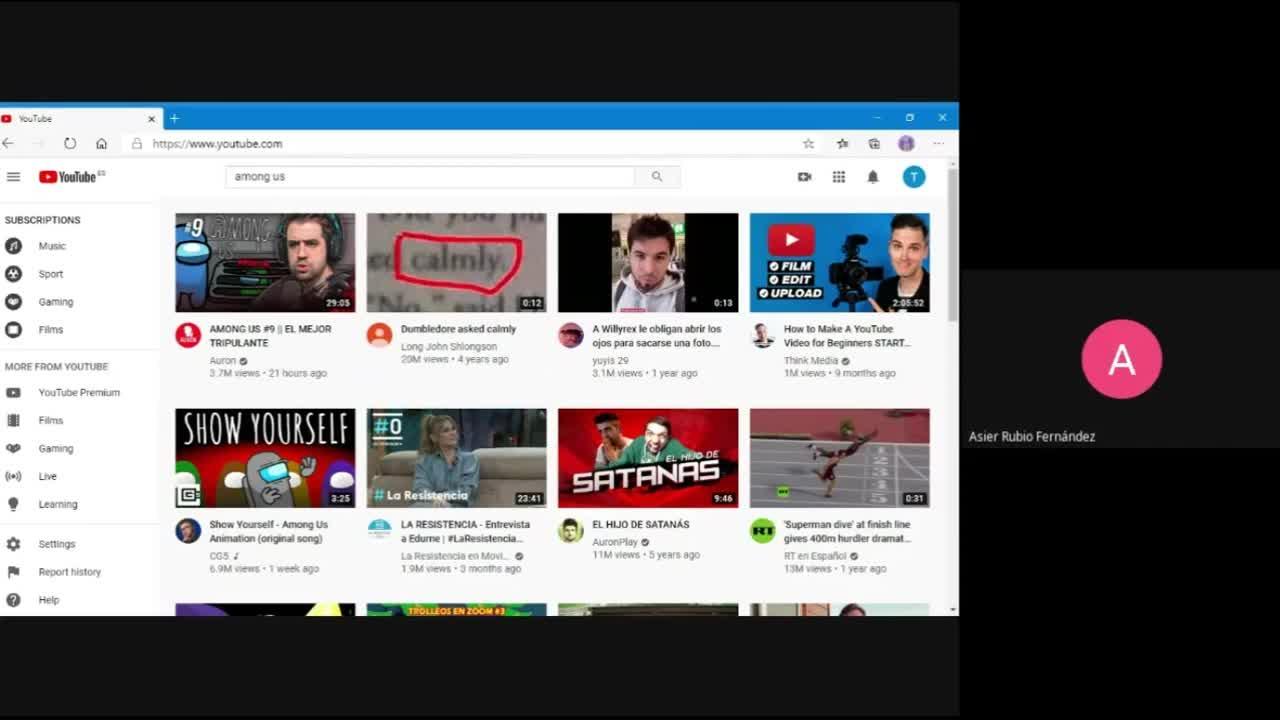
Task: Open the La Resistencia channel avatar
Action: [380, 531]
